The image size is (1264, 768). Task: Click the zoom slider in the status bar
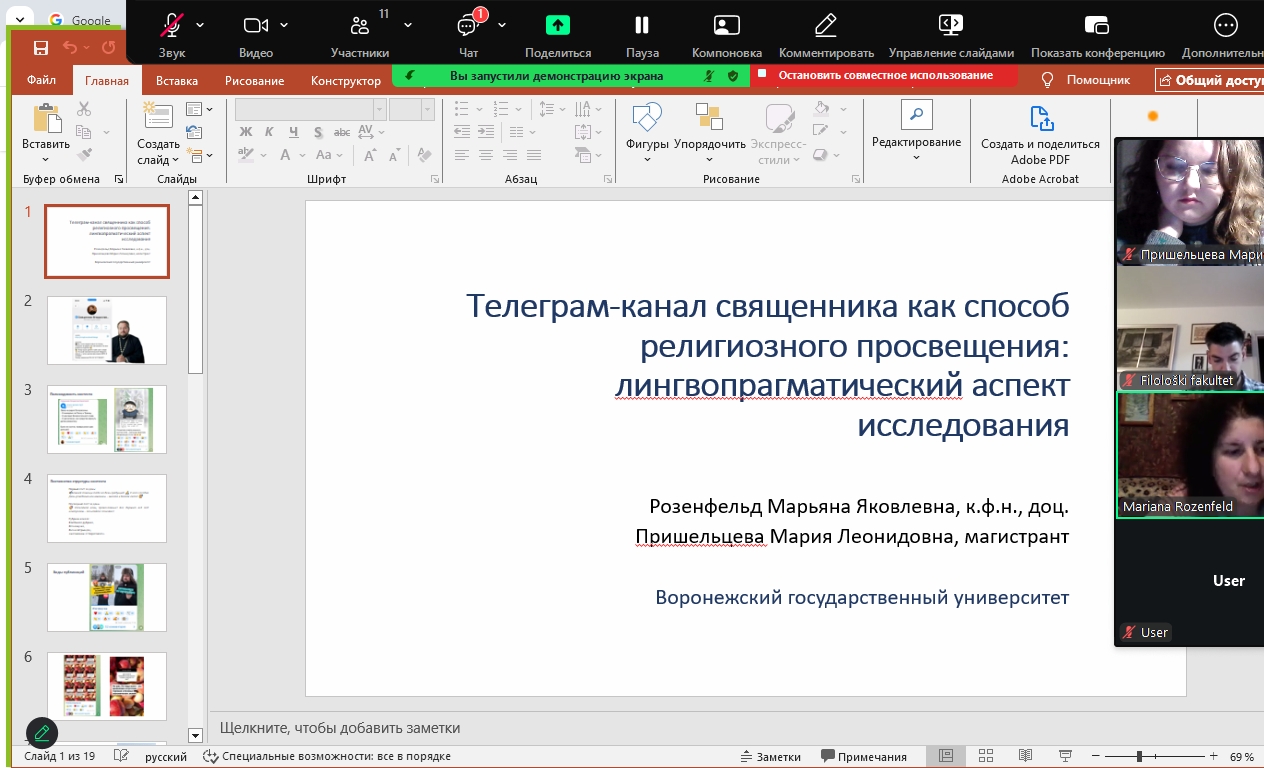(x=1139, y=757)
